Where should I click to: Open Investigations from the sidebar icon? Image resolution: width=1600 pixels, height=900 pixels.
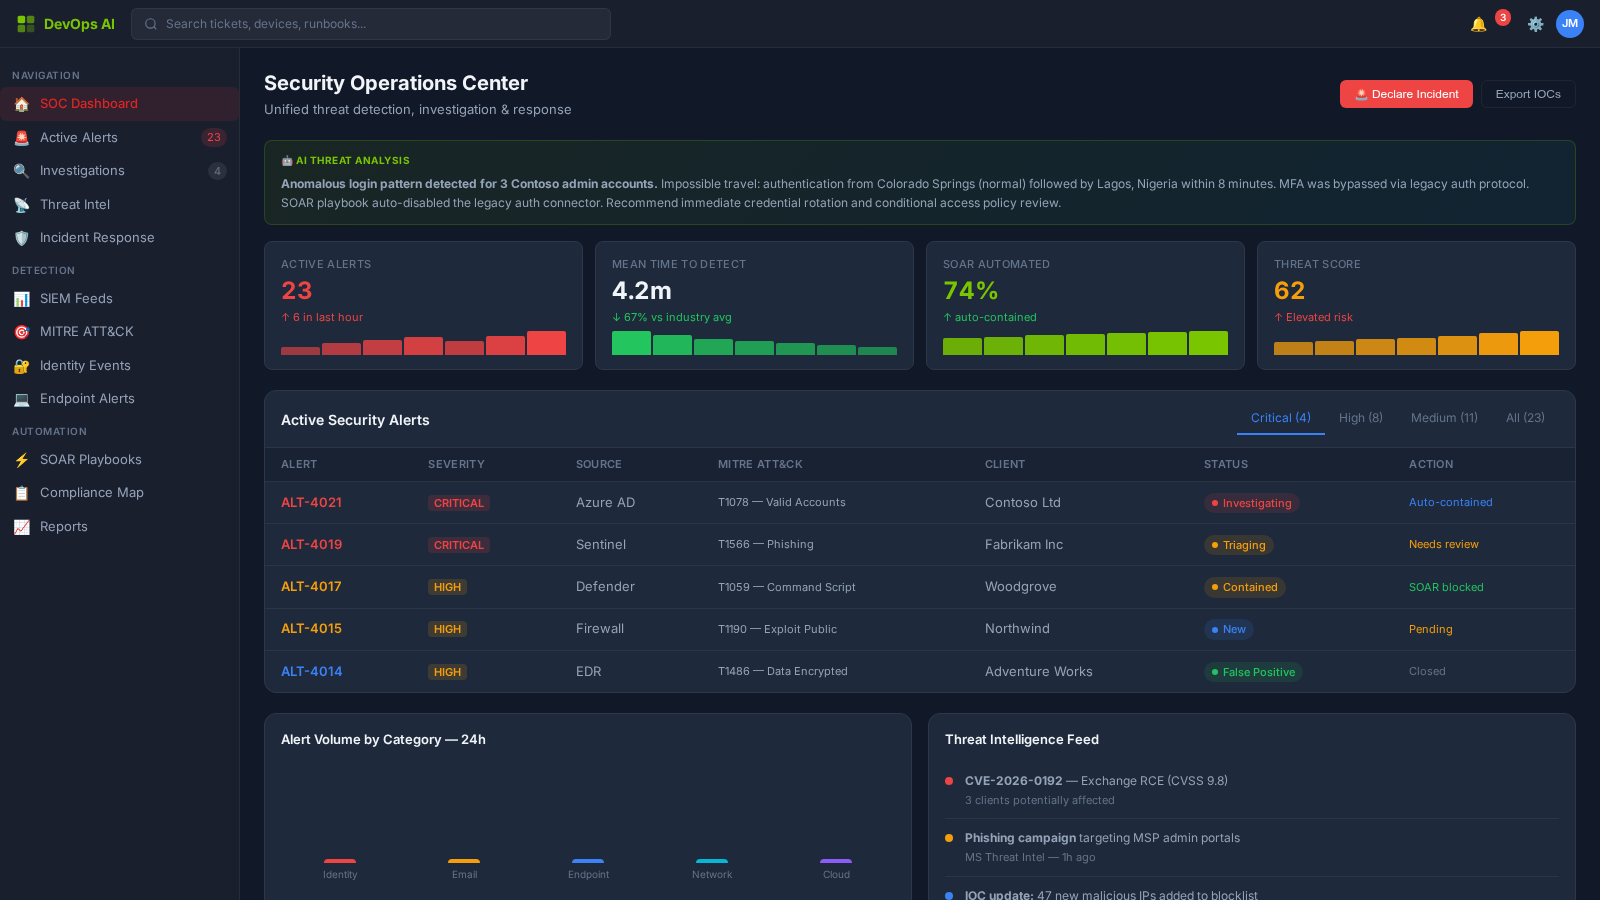coord(21,170)
